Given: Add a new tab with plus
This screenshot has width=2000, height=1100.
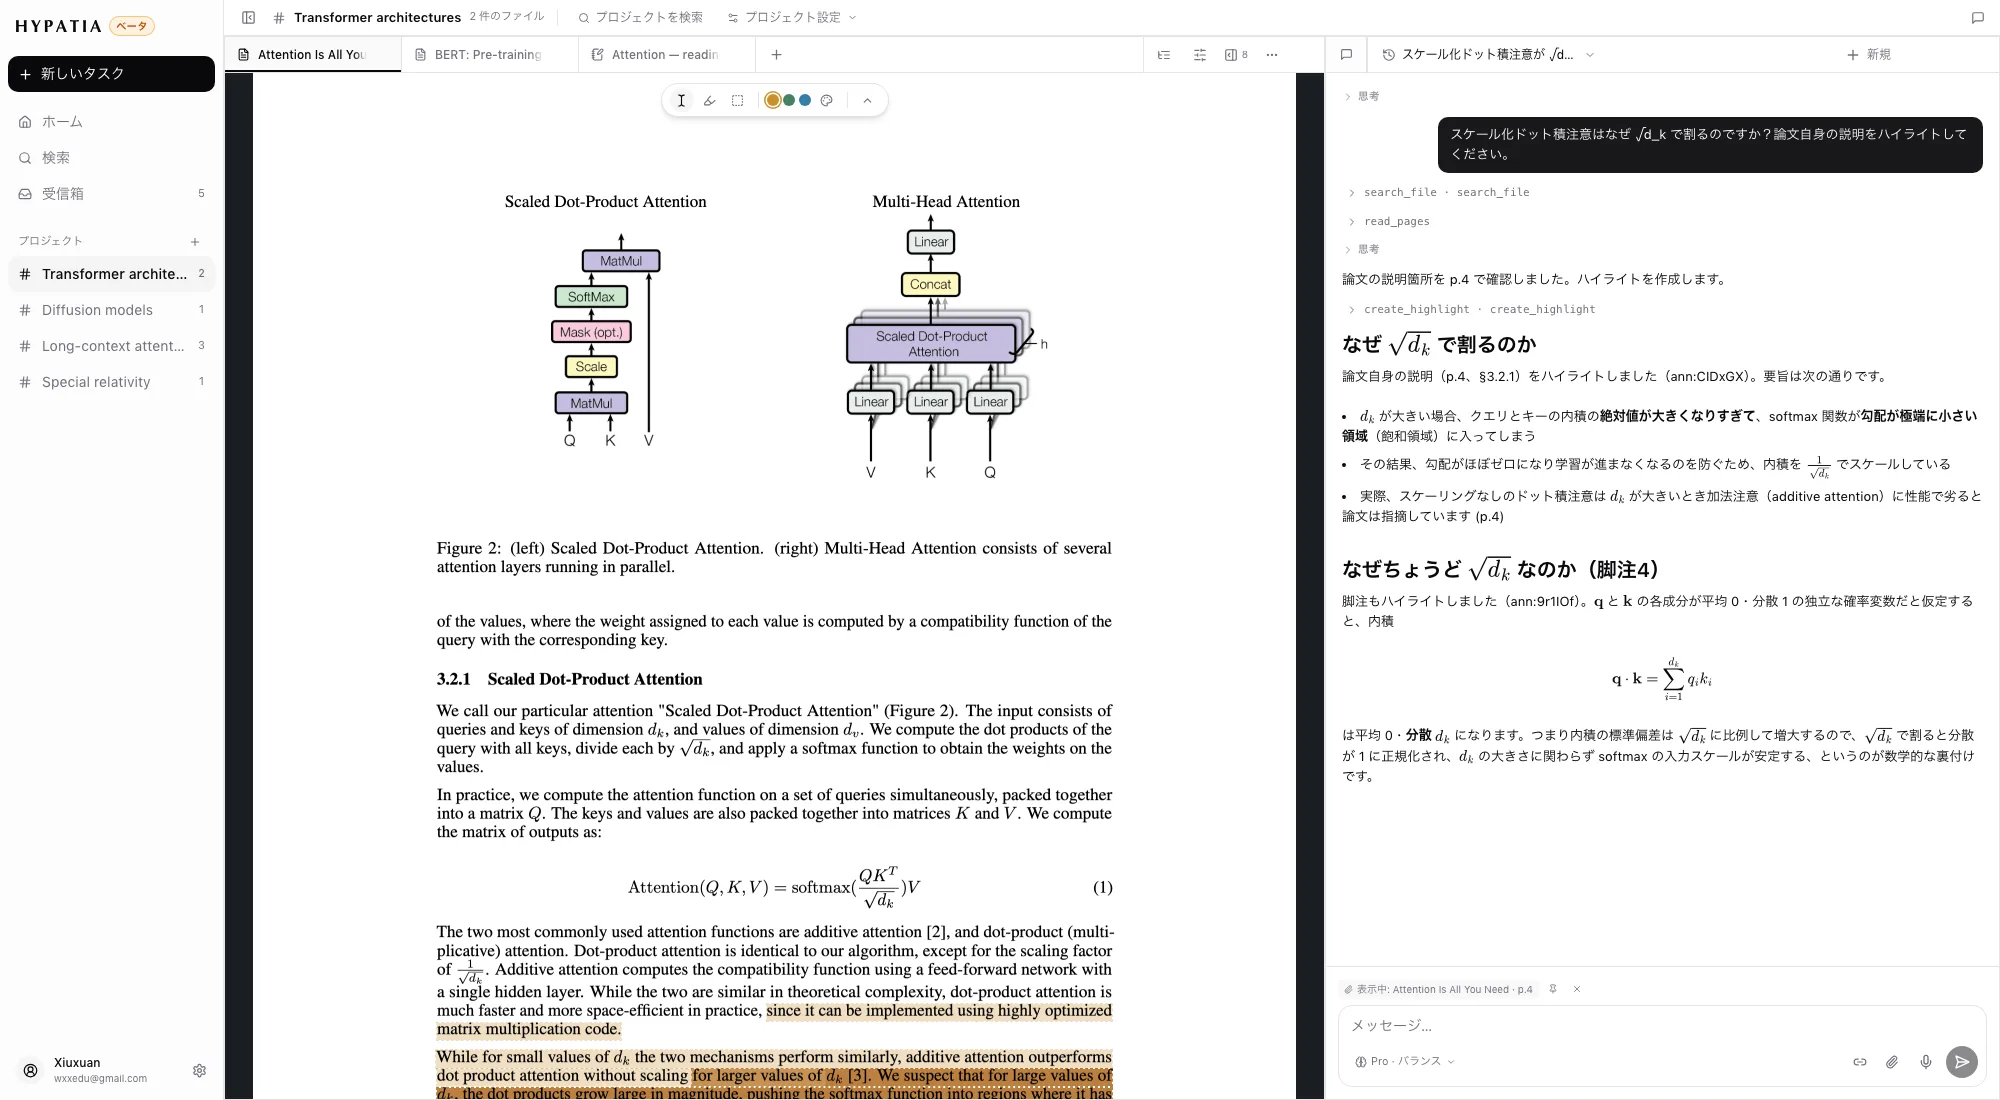Looking at the screenshot, I should tap(776, 55).
